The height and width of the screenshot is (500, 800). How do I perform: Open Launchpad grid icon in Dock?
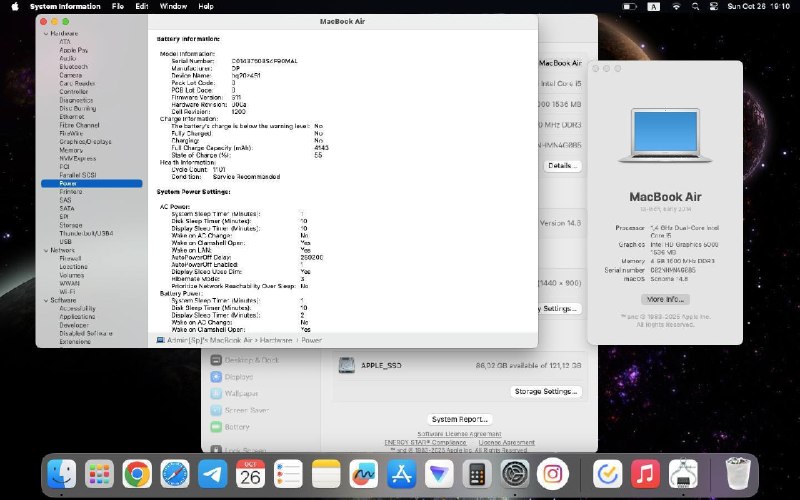point(99,474)
